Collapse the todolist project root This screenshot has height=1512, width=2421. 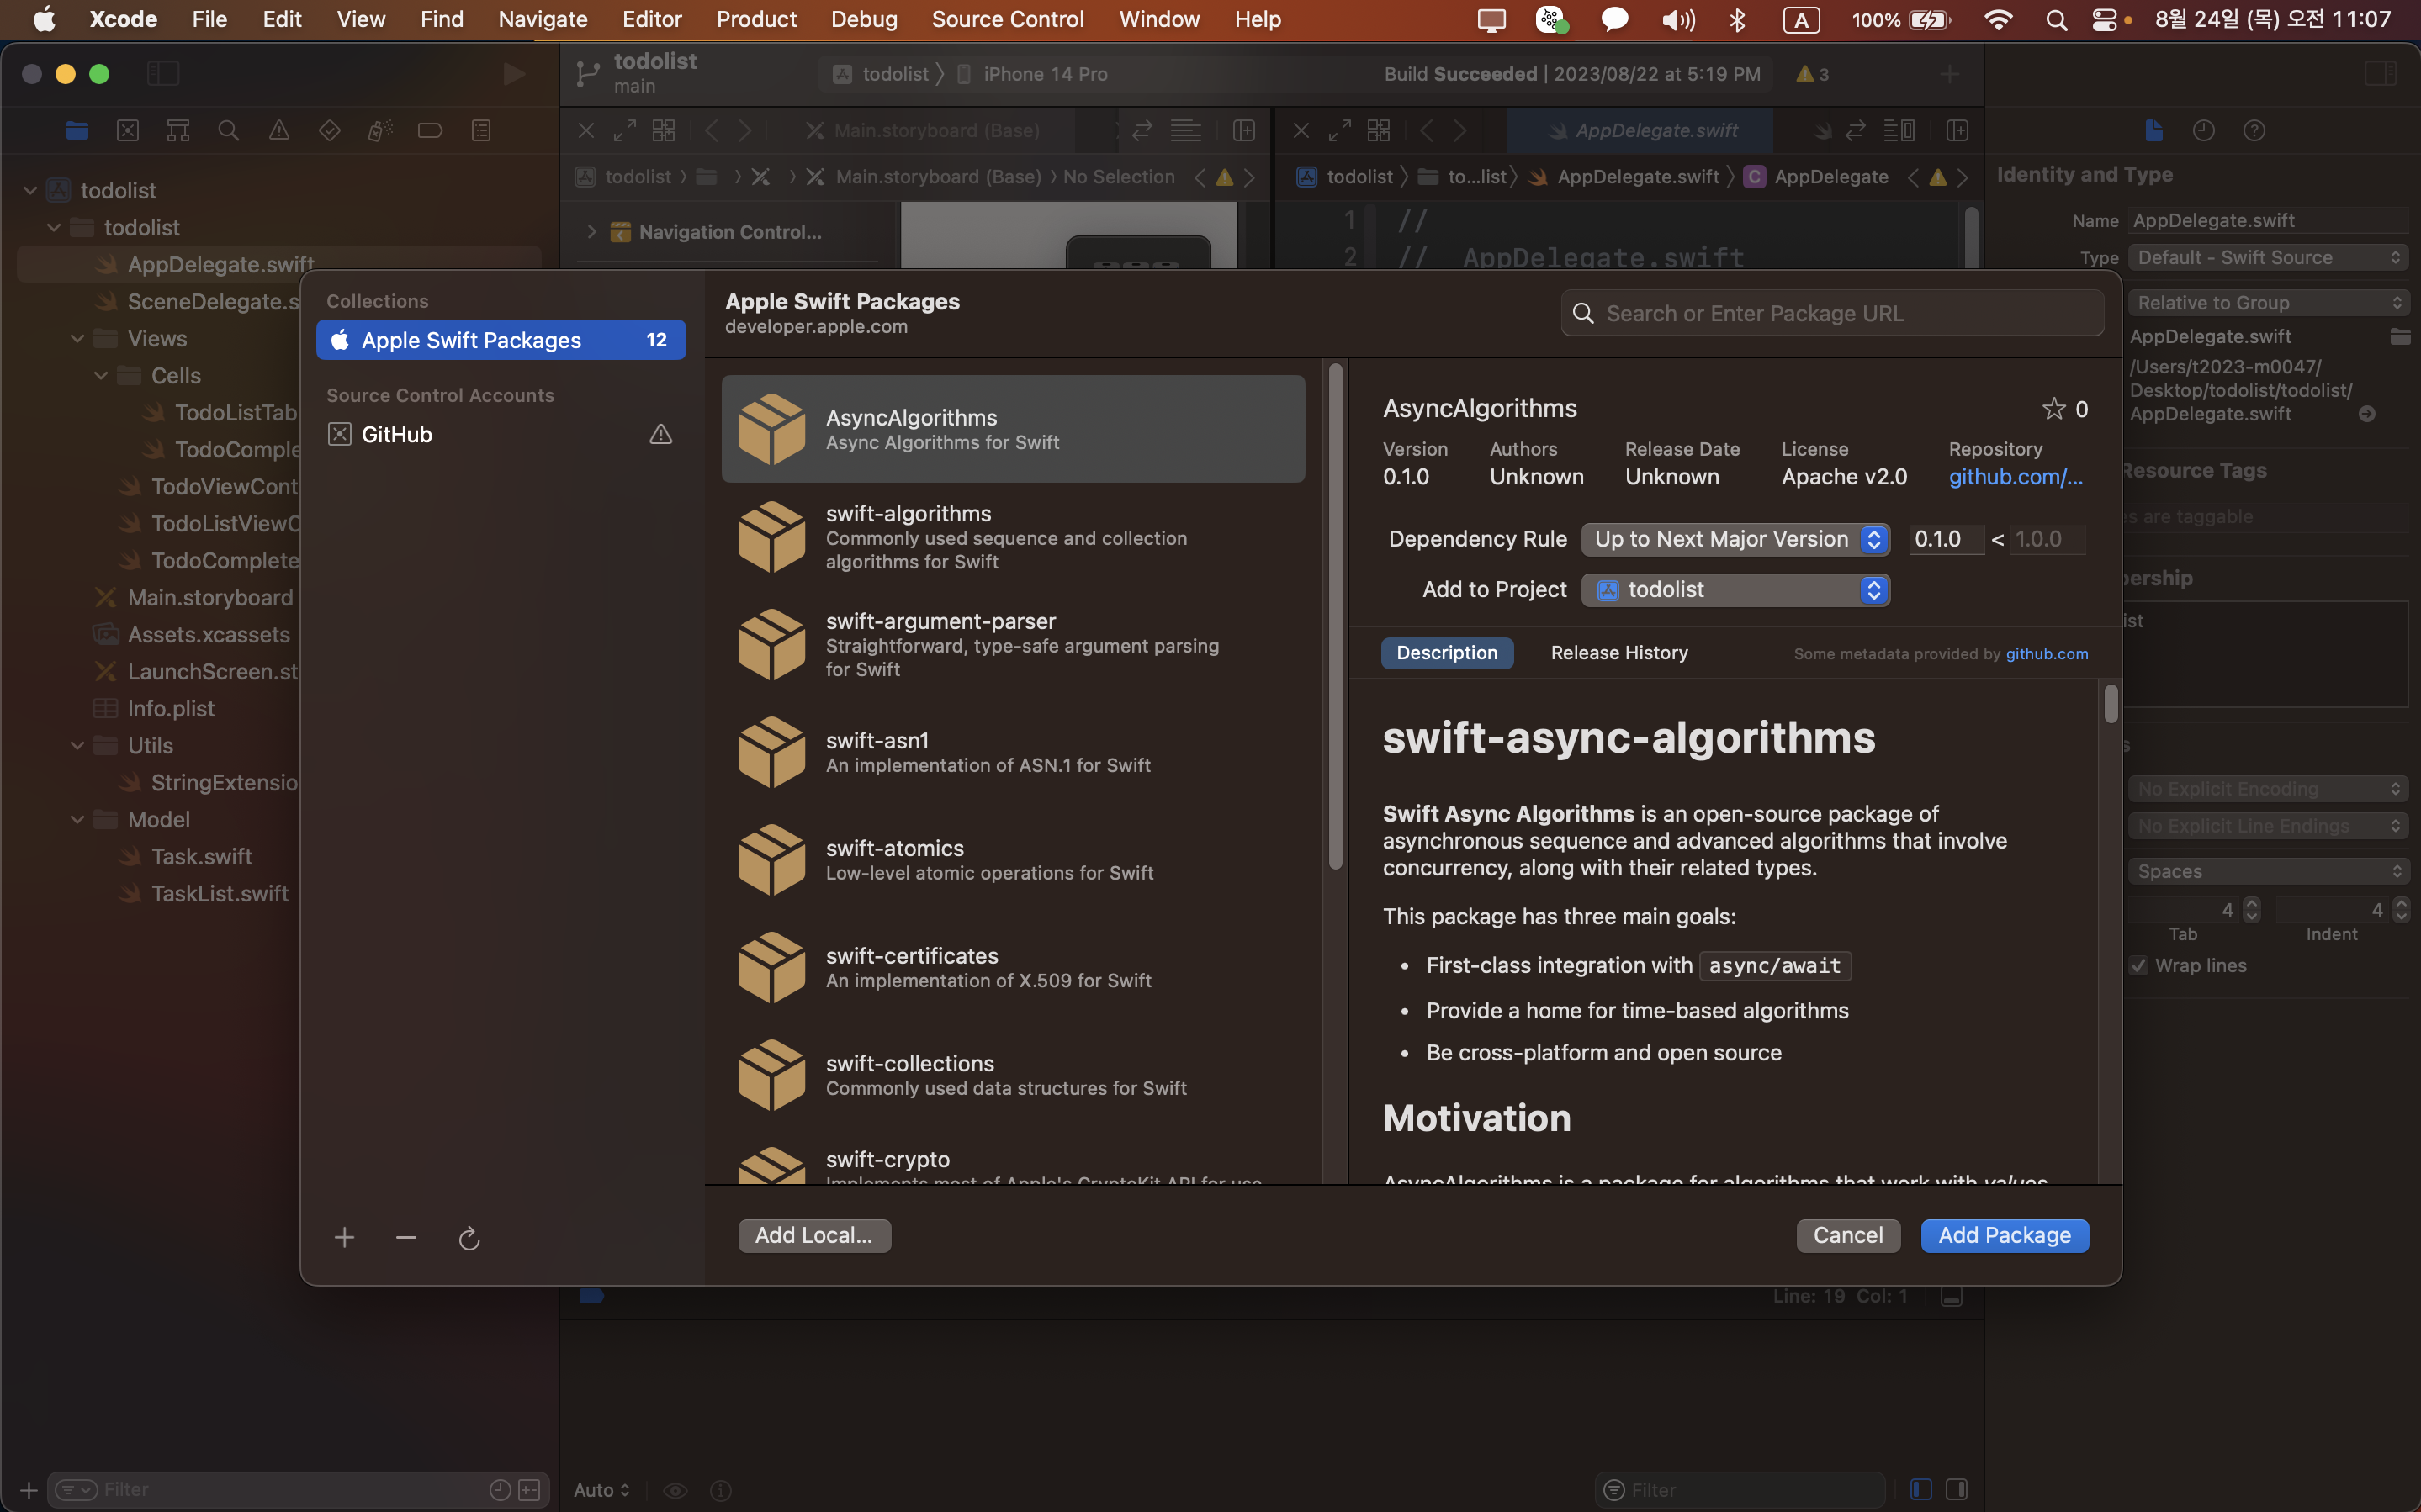pos(30,190)
